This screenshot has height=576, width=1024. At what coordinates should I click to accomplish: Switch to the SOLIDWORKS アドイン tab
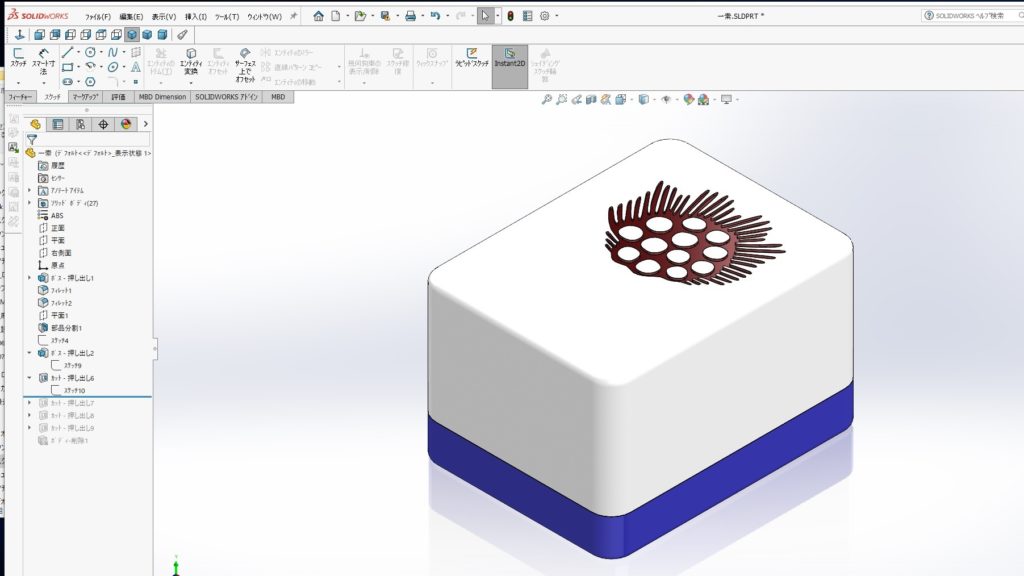pos(226,97)
